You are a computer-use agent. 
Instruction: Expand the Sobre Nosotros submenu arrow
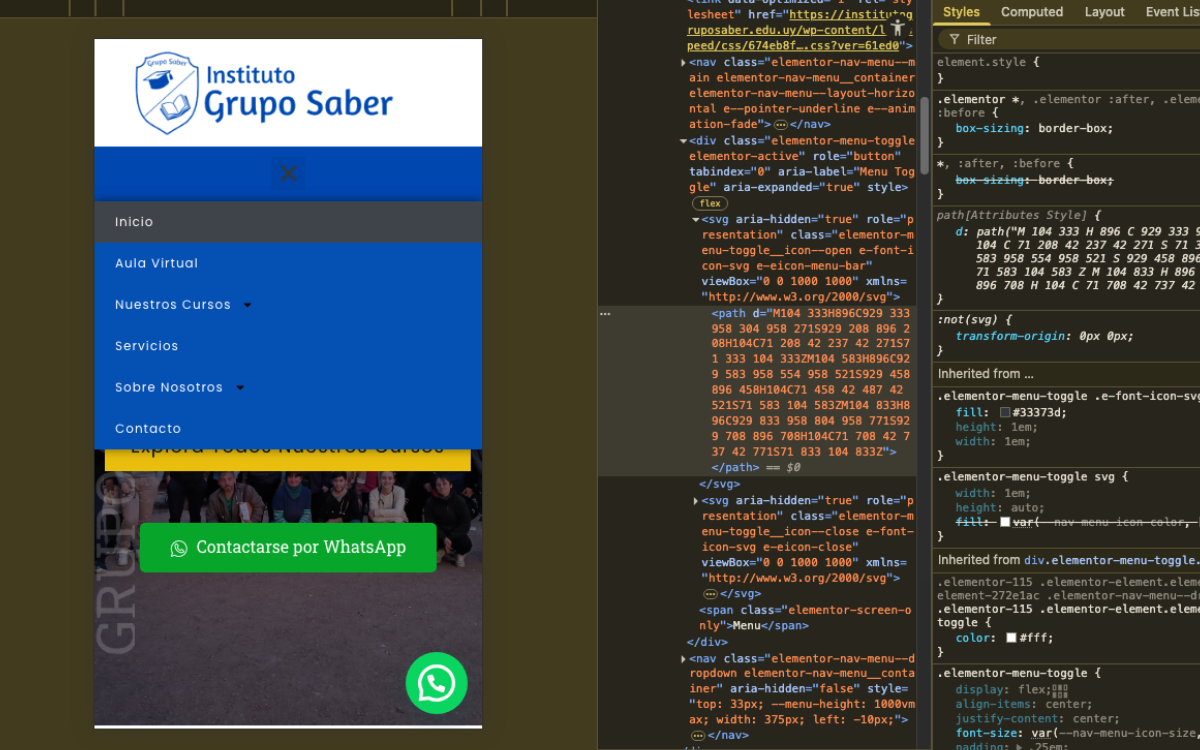pos(240,388)
